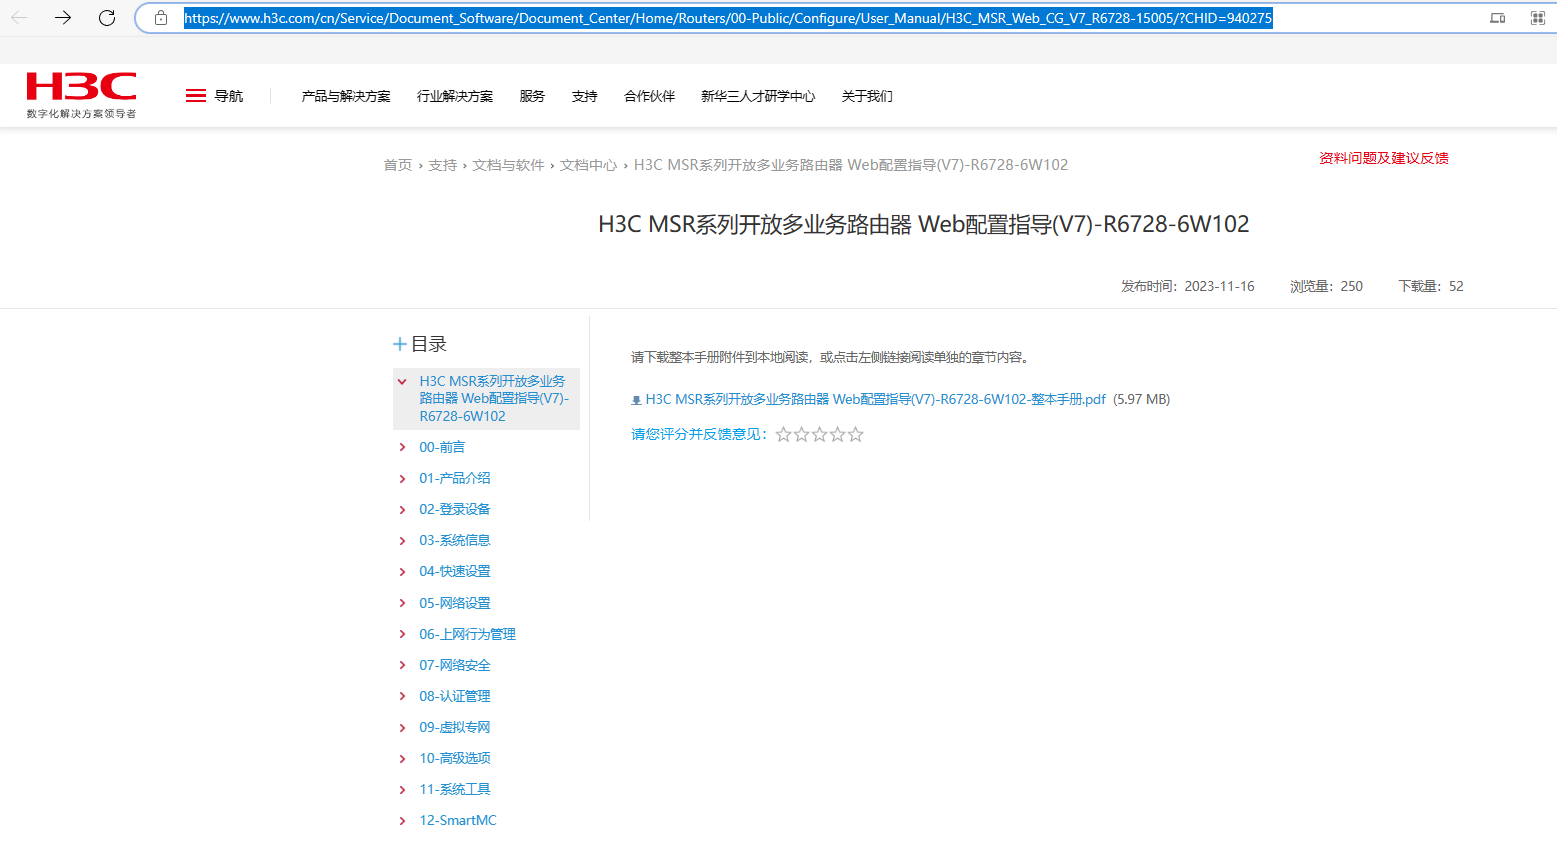This screenshot has width=1557, height=865.
Task: Expand the chevron next to 01-产品介绍
Action: tap(402, 479)
